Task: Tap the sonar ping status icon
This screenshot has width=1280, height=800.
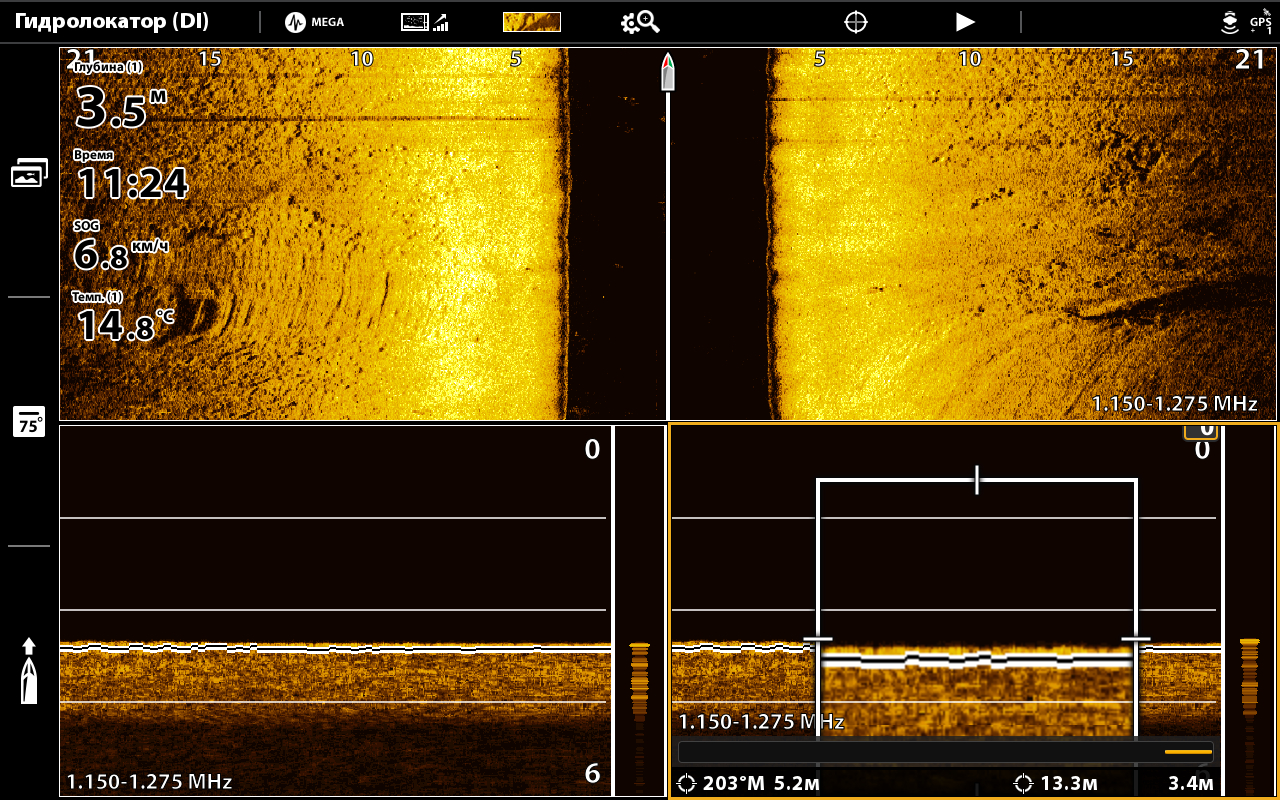Action: (x=1229, y=22)
